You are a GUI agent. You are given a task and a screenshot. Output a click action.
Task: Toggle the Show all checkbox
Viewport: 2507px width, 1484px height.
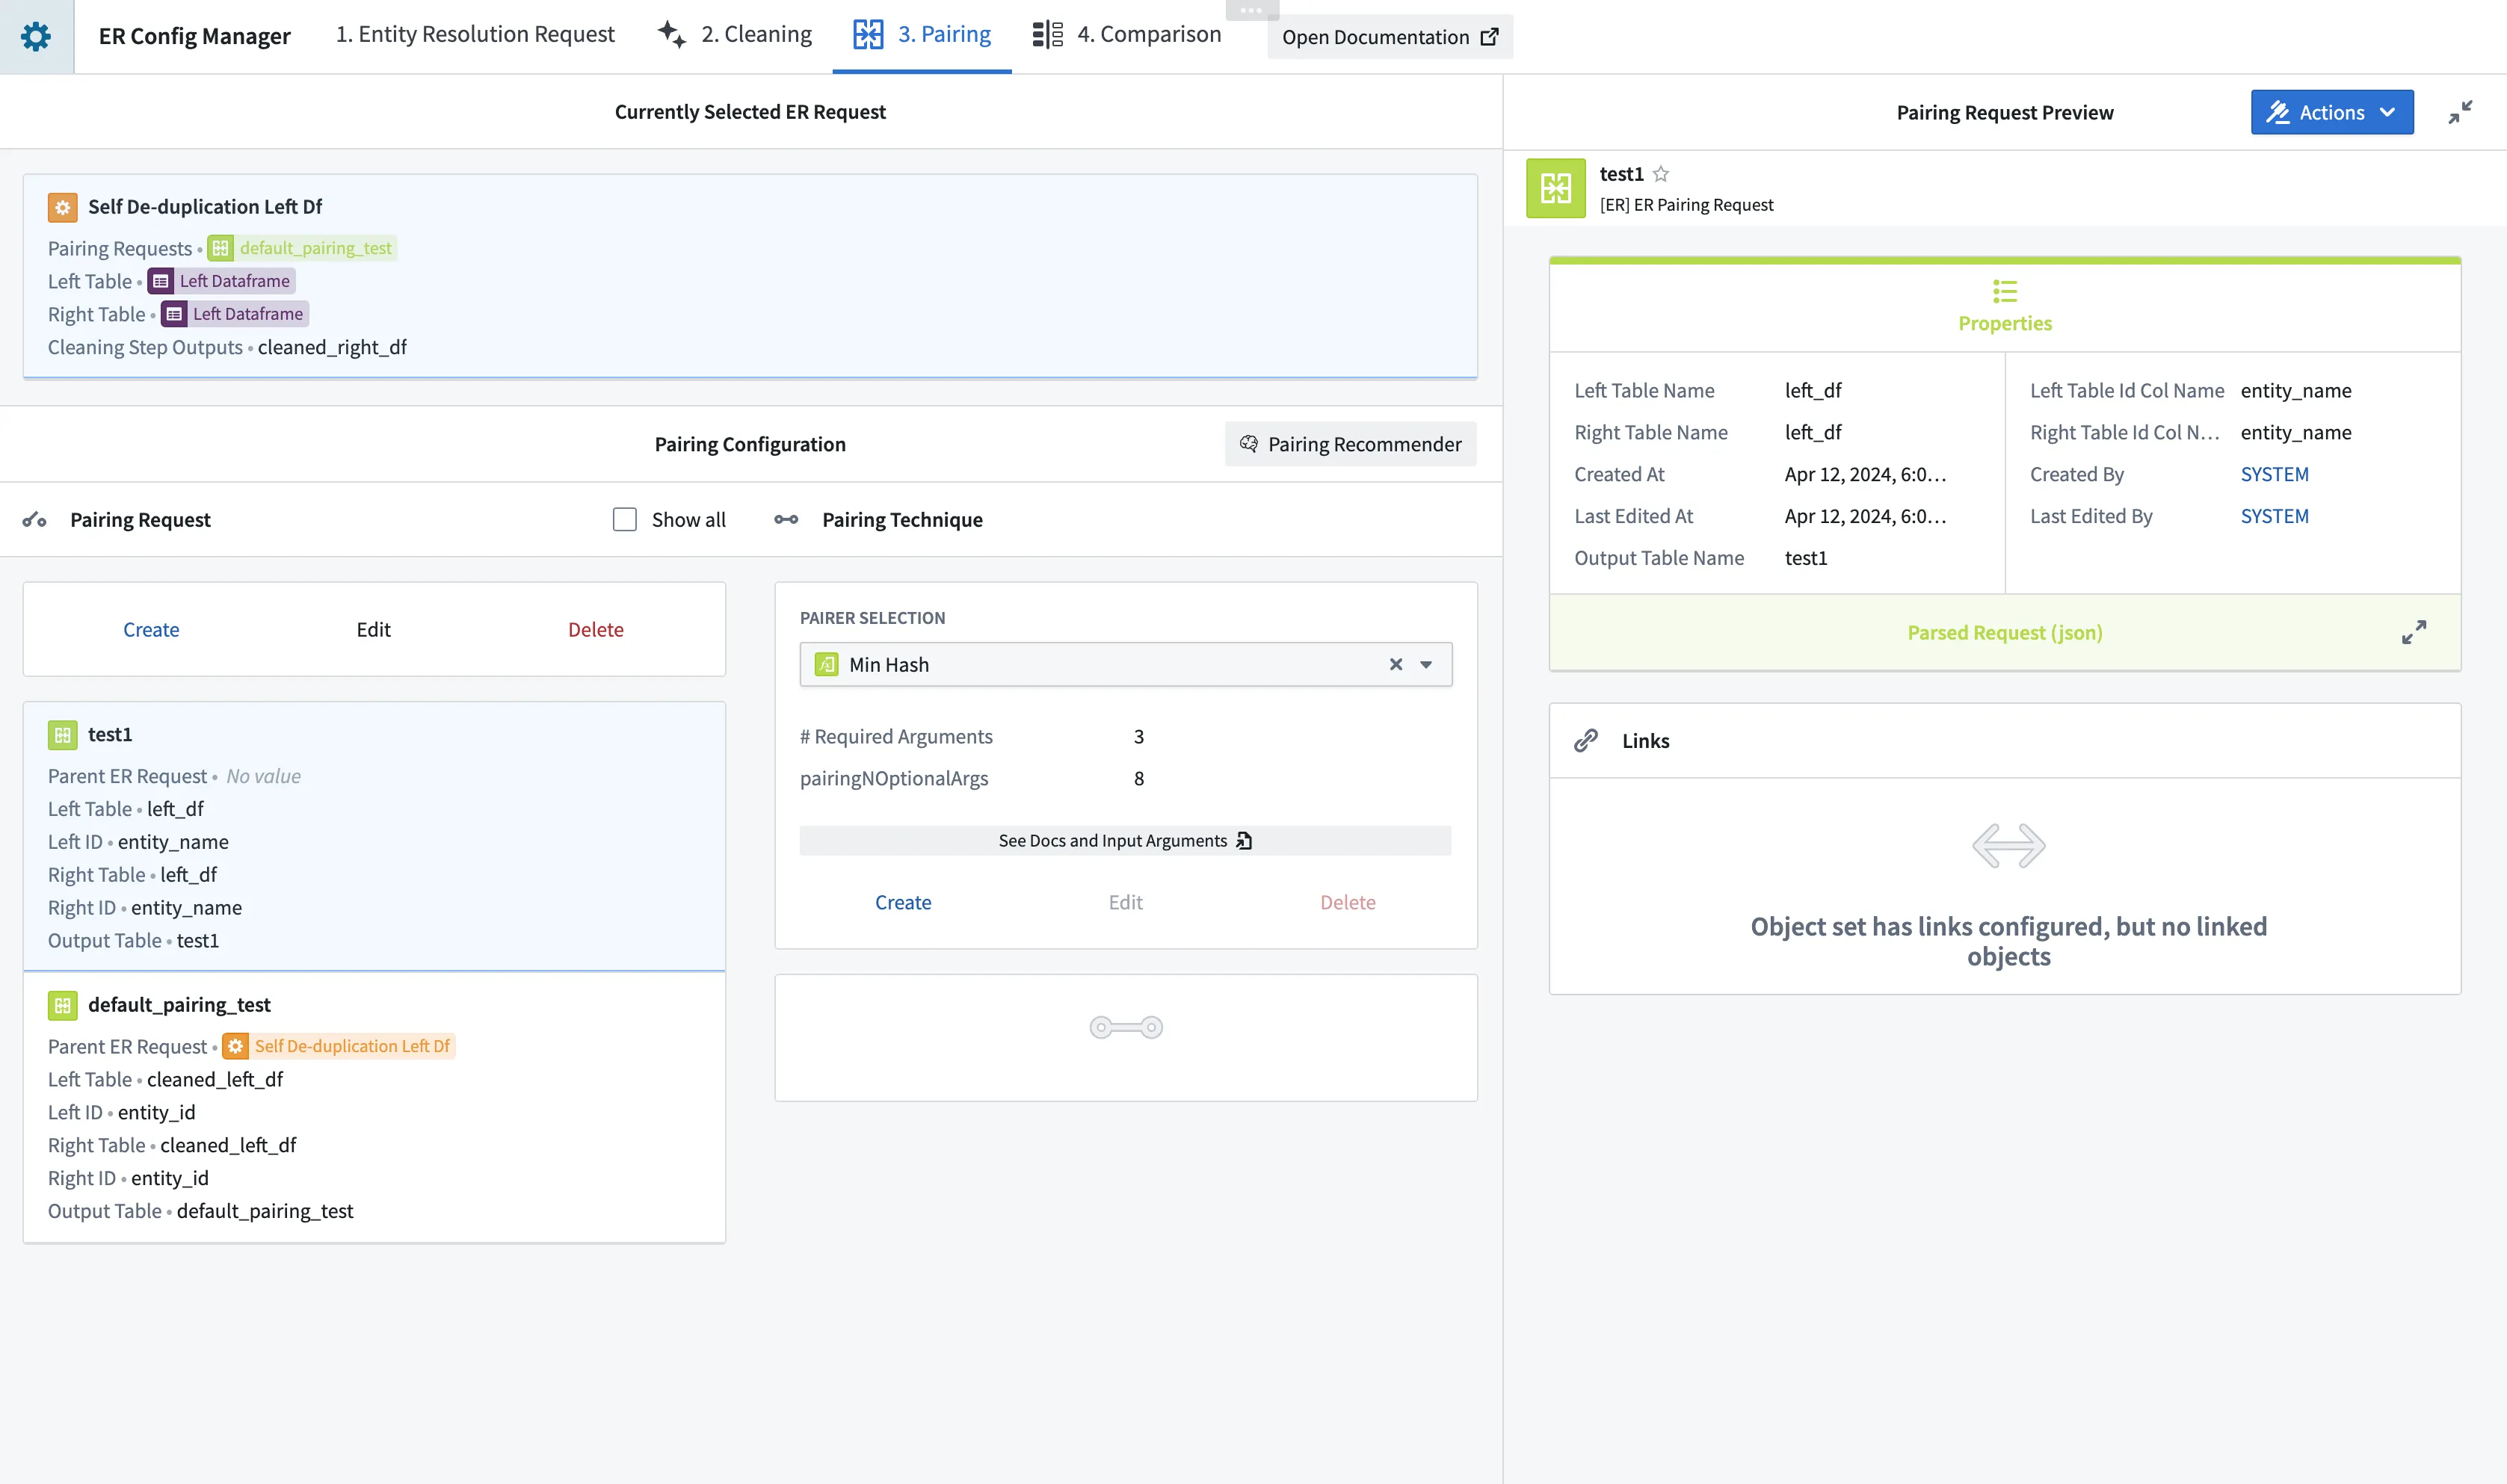[x=625, y=520]
